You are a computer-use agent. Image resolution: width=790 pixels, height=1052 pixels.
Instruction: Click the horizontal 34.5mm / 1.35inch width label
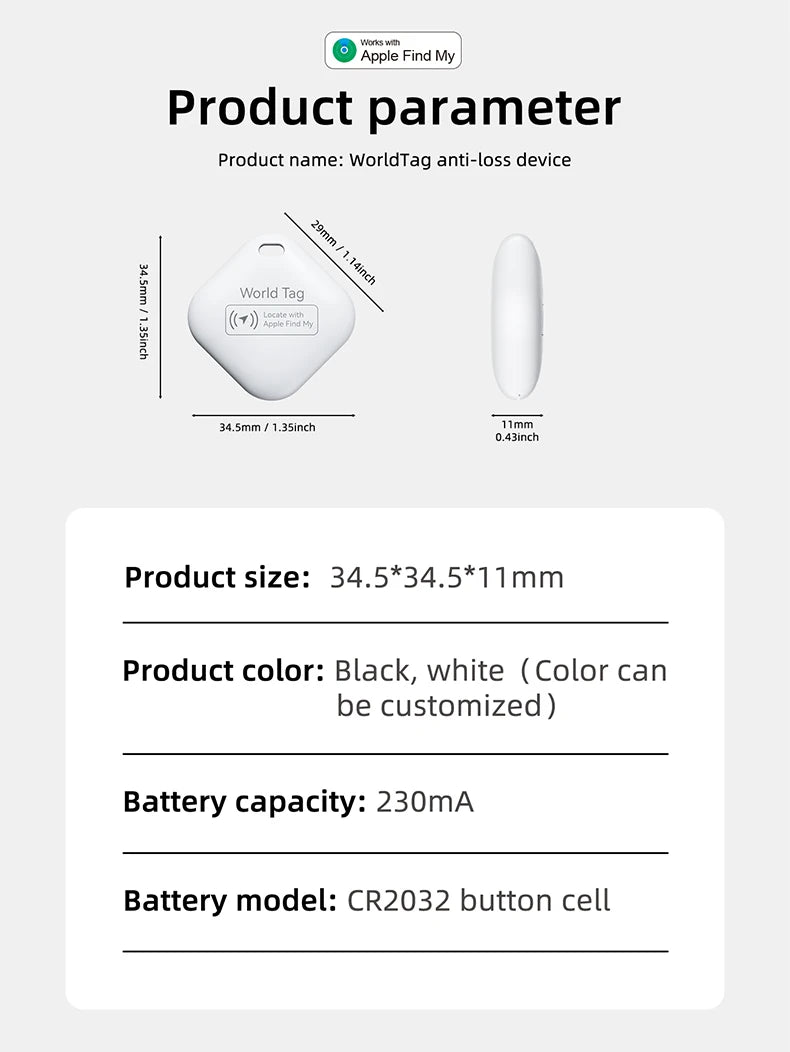267,428
